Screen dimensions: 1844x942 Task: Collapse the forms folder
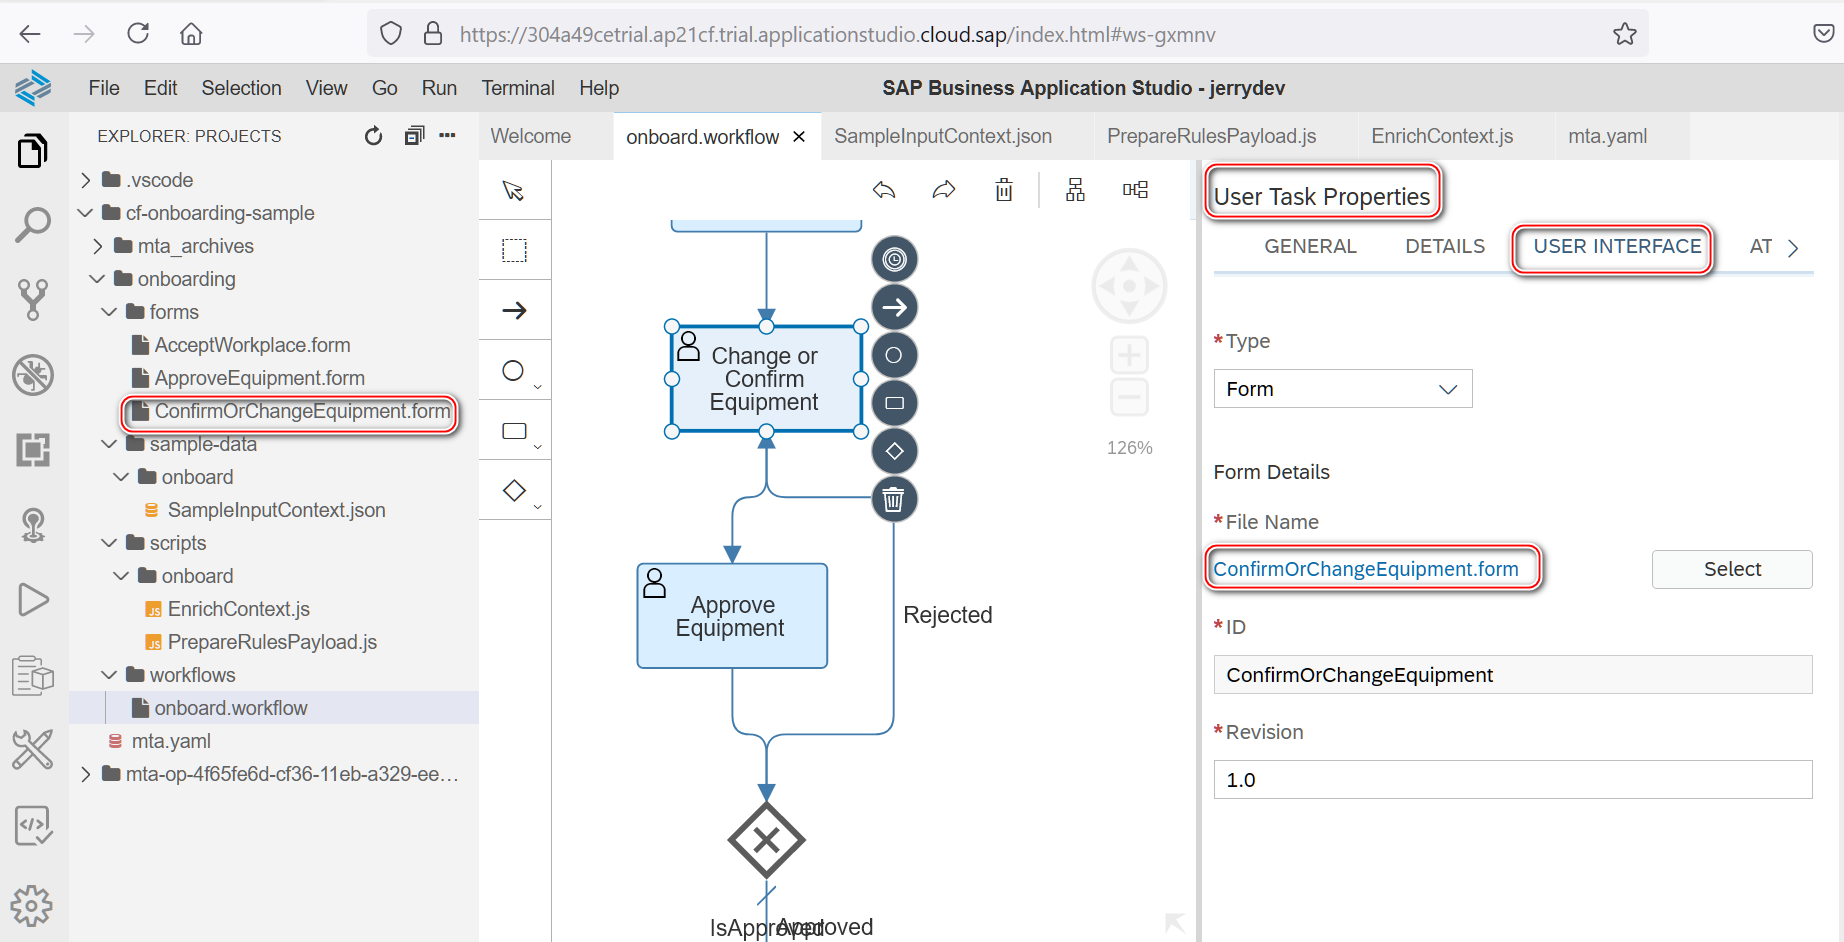click(110, 311)
